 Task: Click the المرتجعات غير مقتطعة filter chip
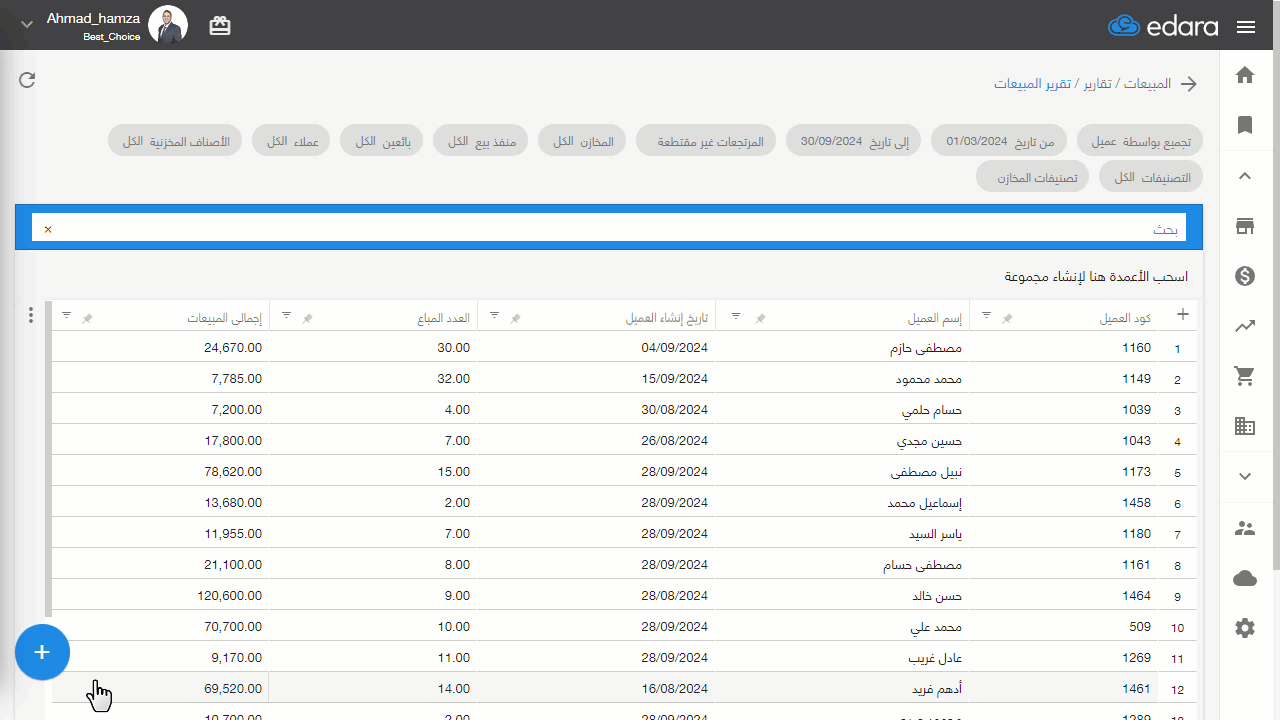tap(708, 141)
